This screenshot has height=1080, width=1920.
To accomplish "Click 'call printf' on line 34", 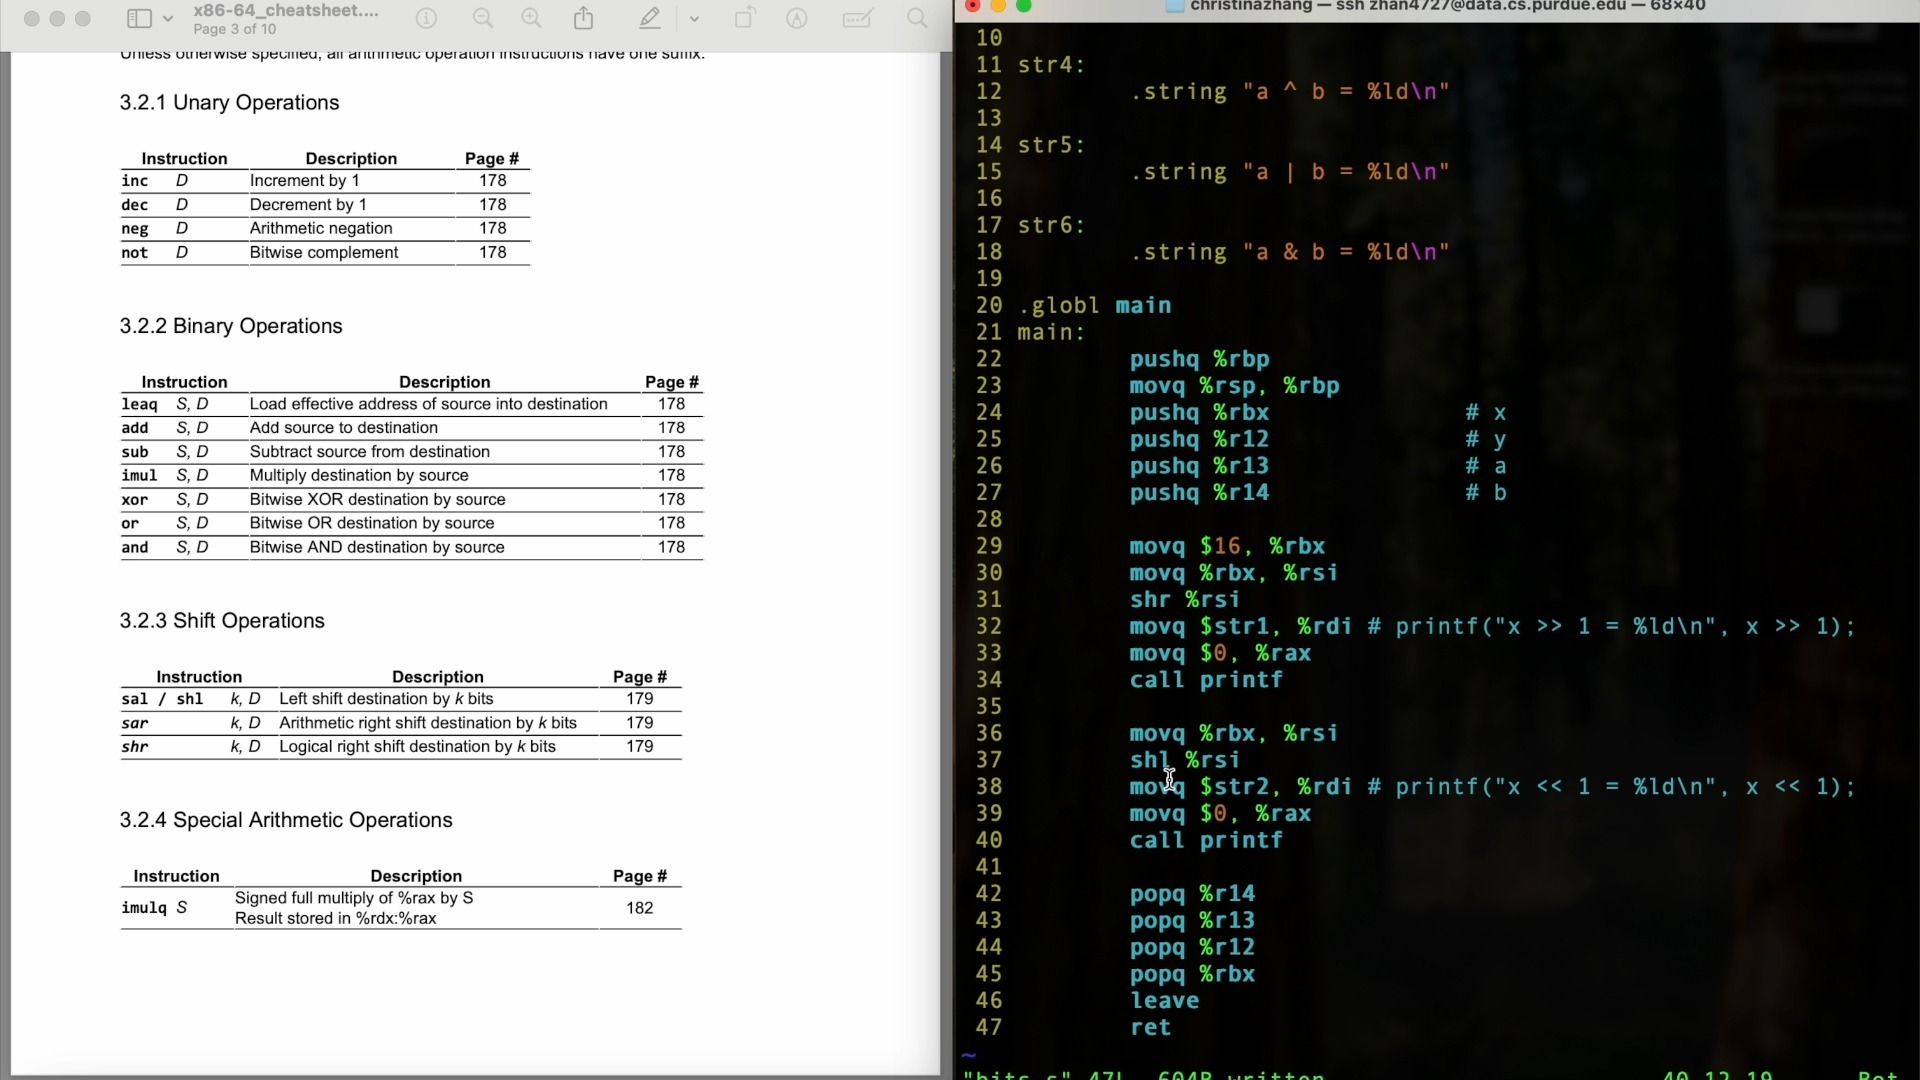I will [x=1206, y=680].
